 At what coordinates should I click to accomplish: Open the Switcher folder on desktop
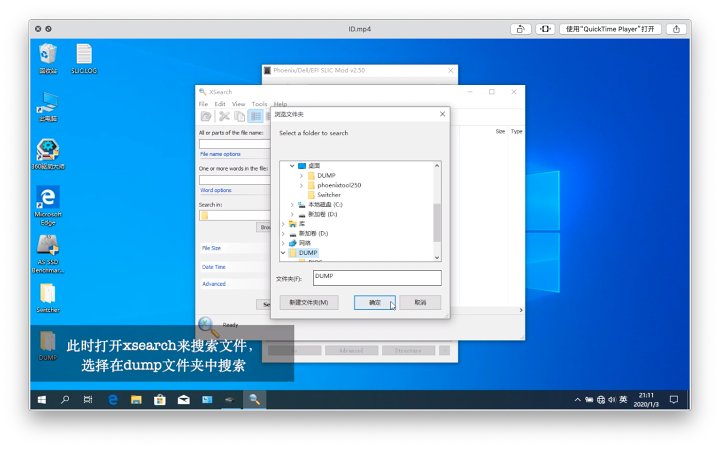[x=47, y=292]
